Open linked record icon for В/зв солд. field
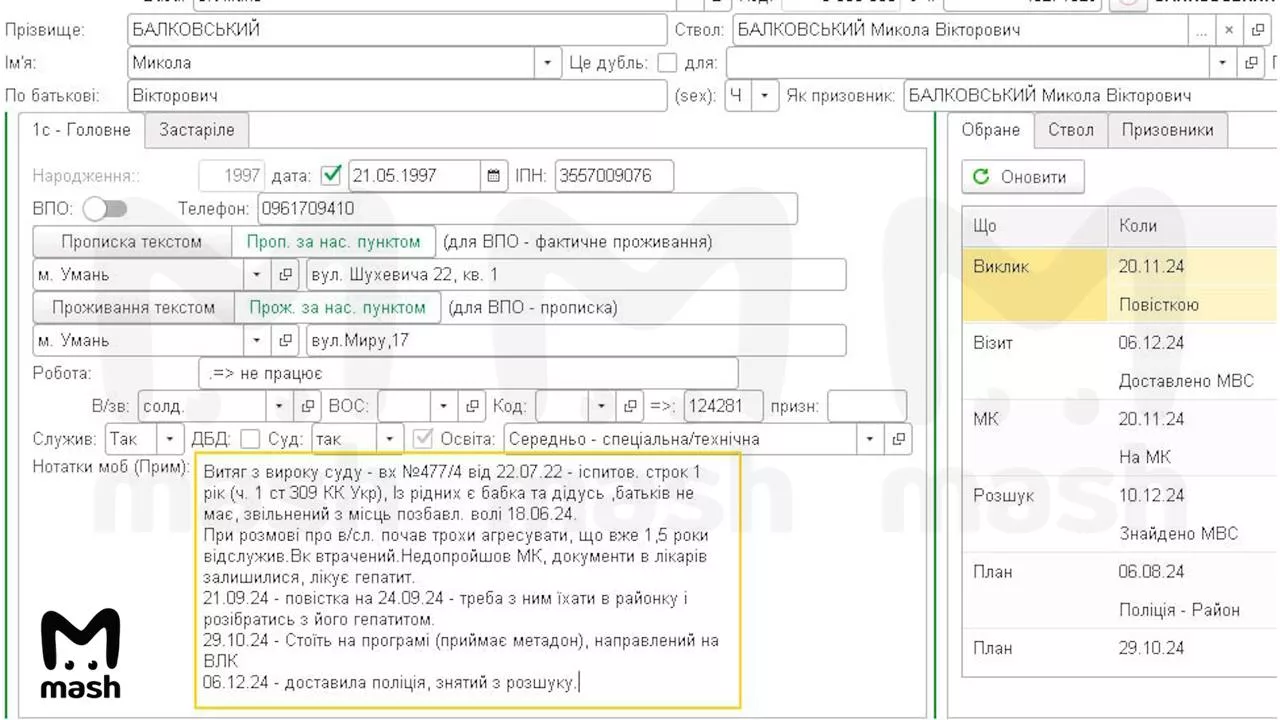Screen dimensions: 1280x720 click(306, 406)
